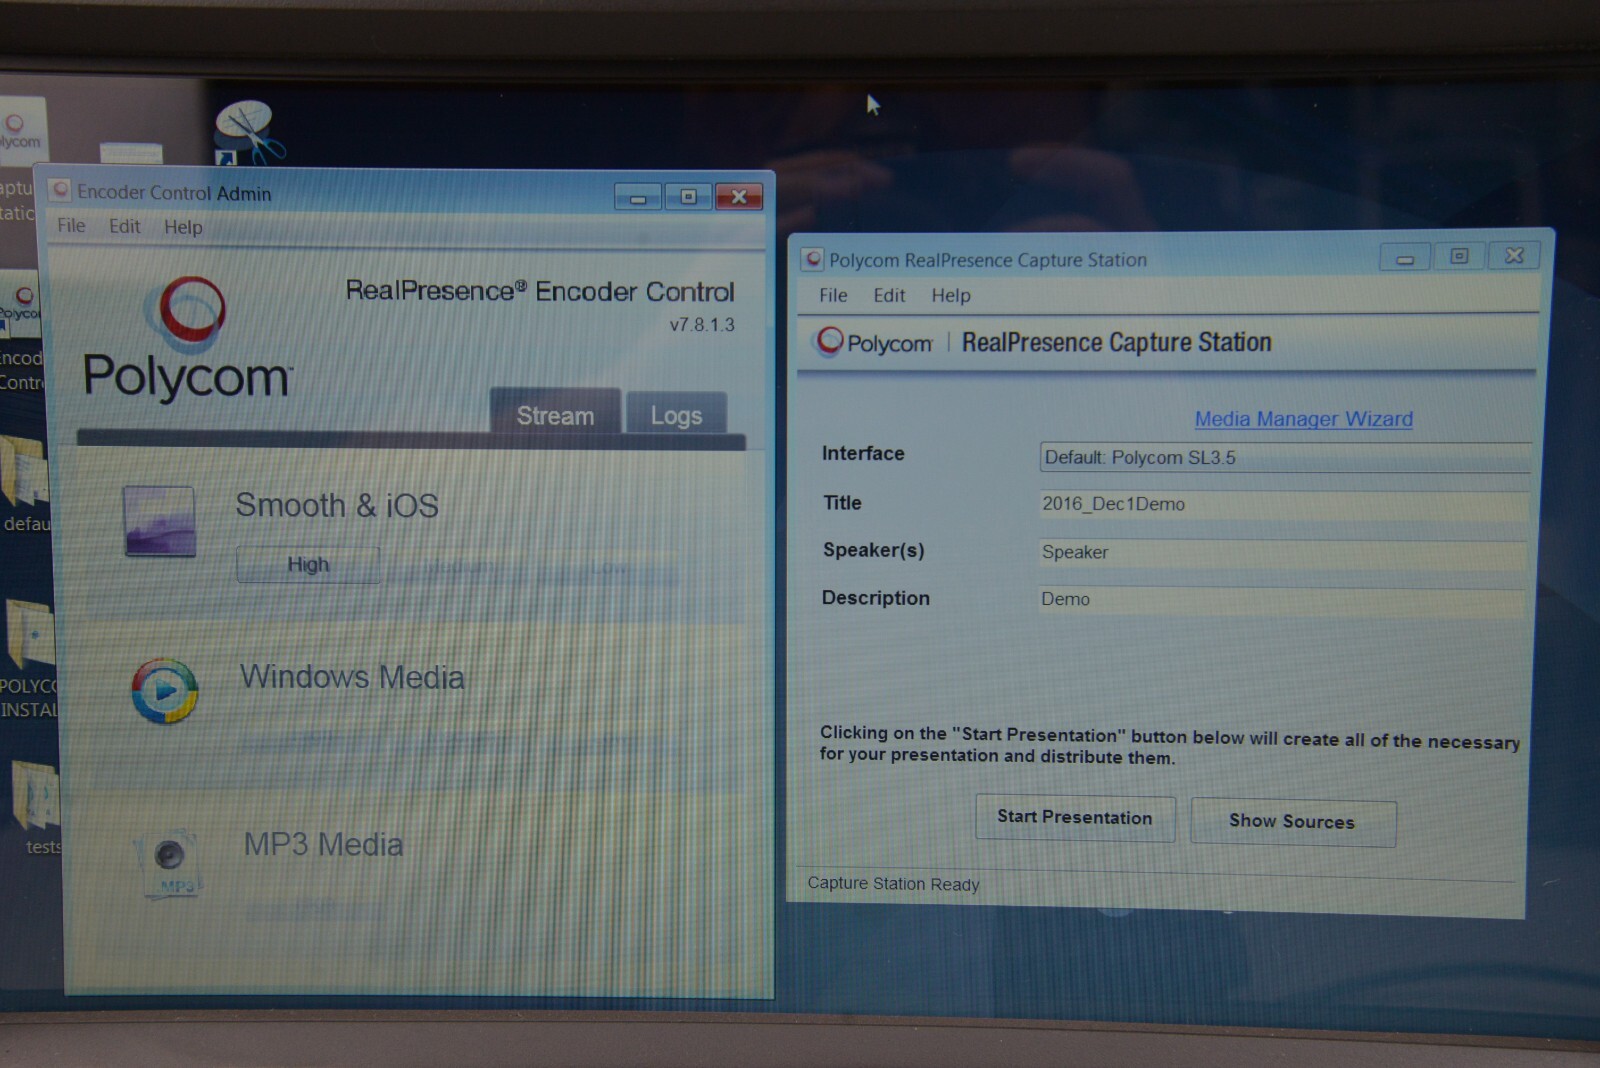
Task: Open Edit menu in Capture Station window
Action: [x=888, y=295]
